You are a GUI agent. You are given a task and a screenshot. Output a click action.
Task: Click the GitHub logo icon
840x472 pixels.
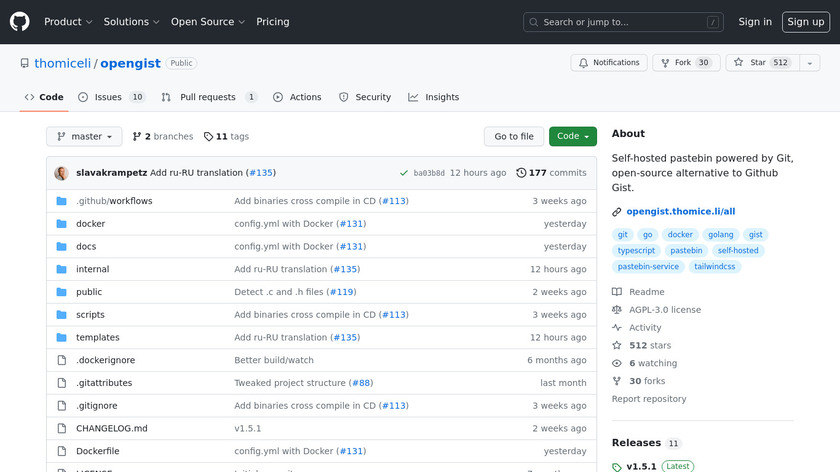(20, 22)
